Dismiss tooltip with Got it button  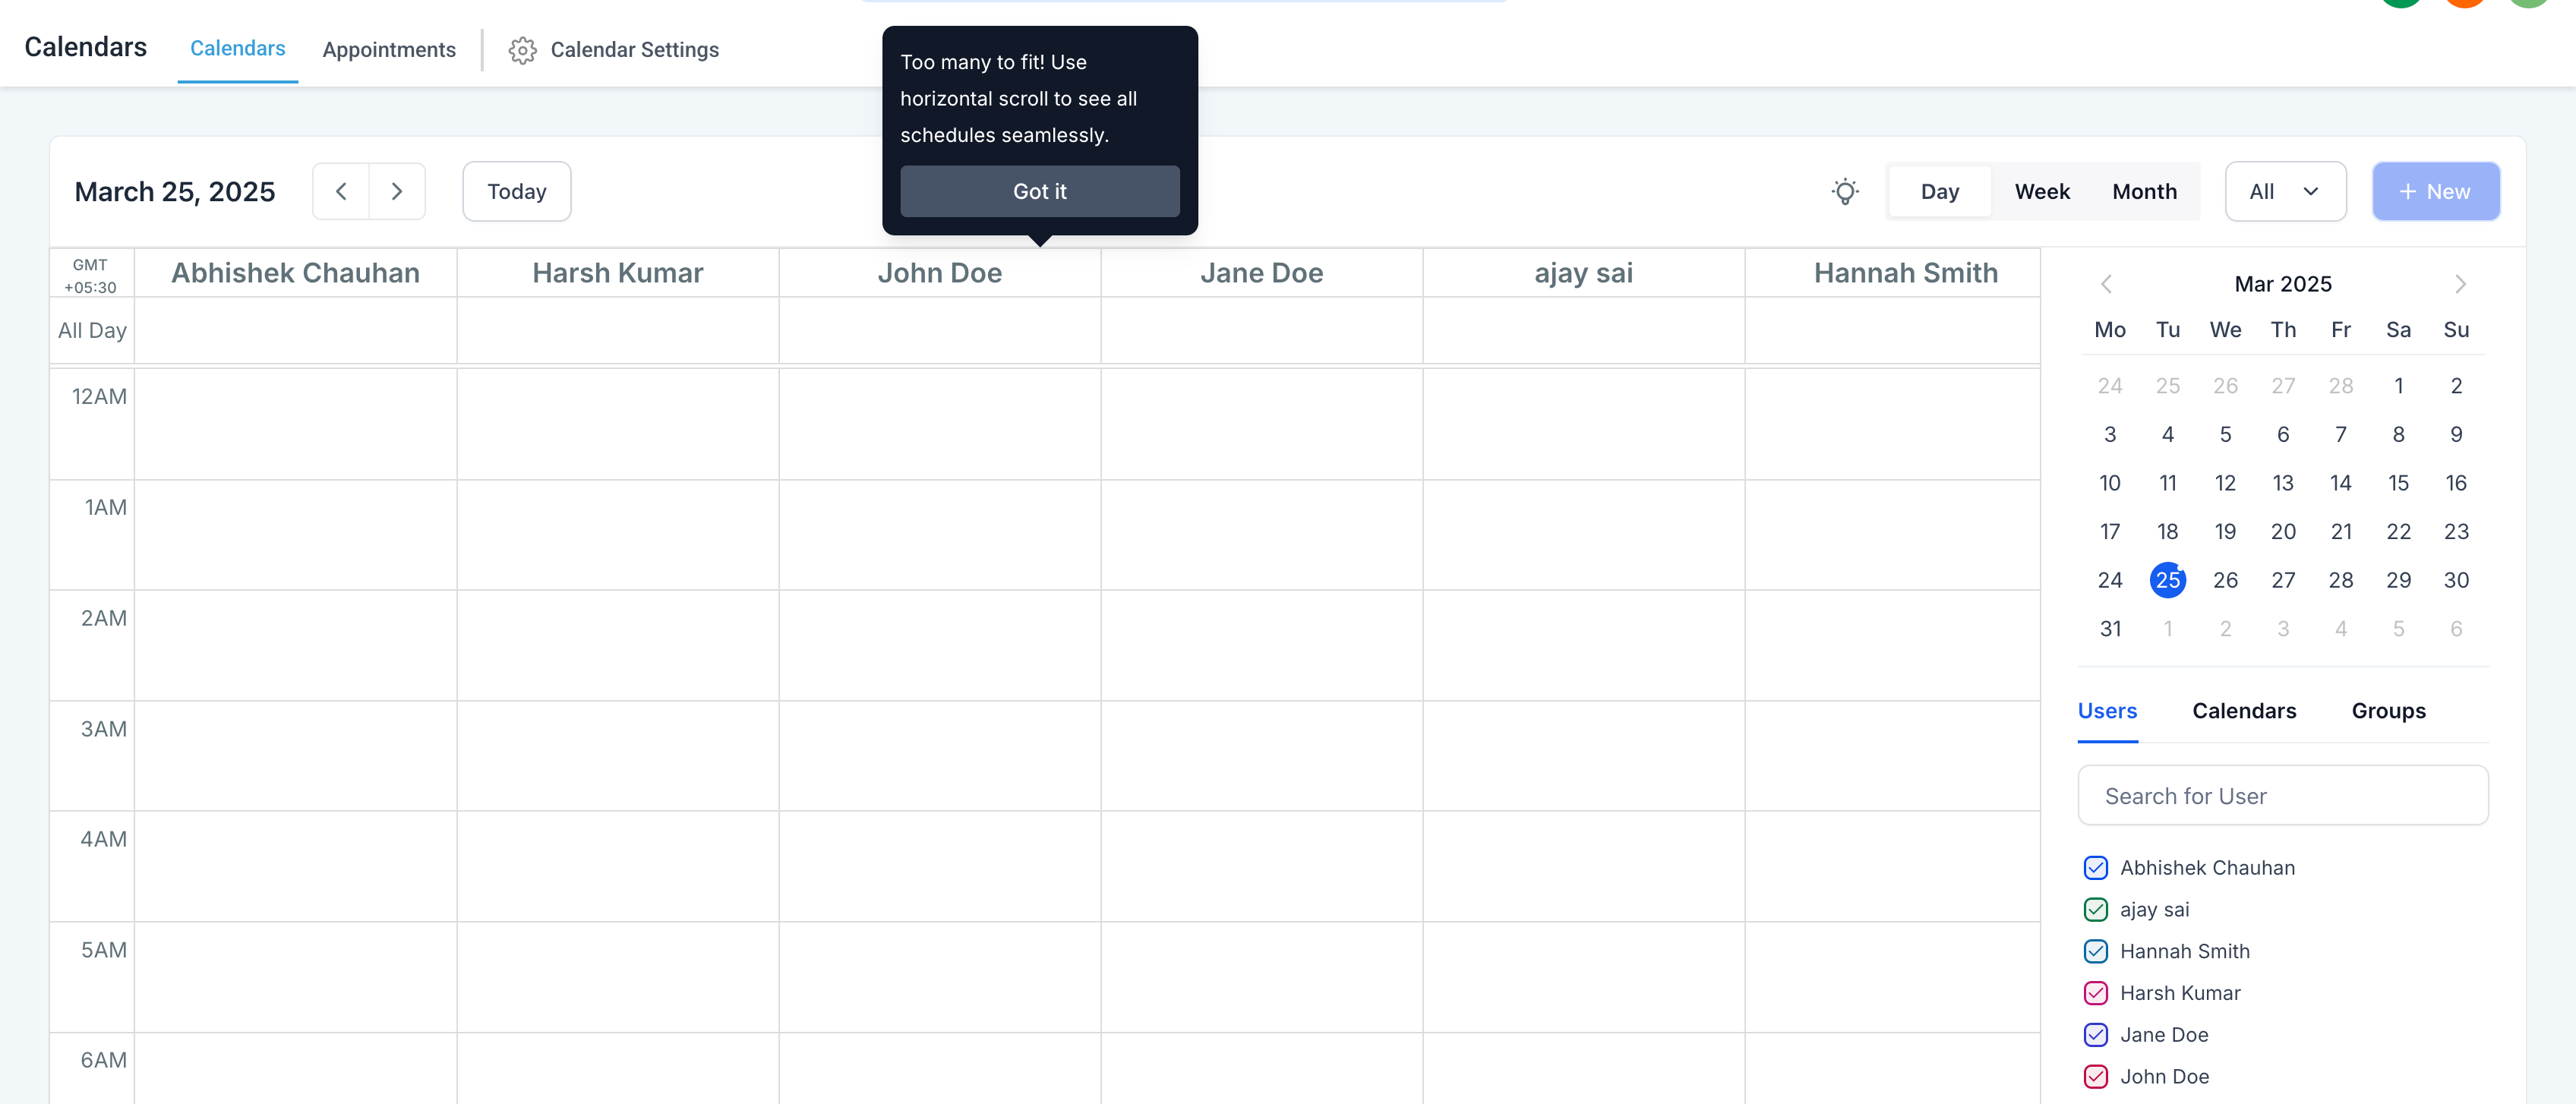[x=1039, y=191]
